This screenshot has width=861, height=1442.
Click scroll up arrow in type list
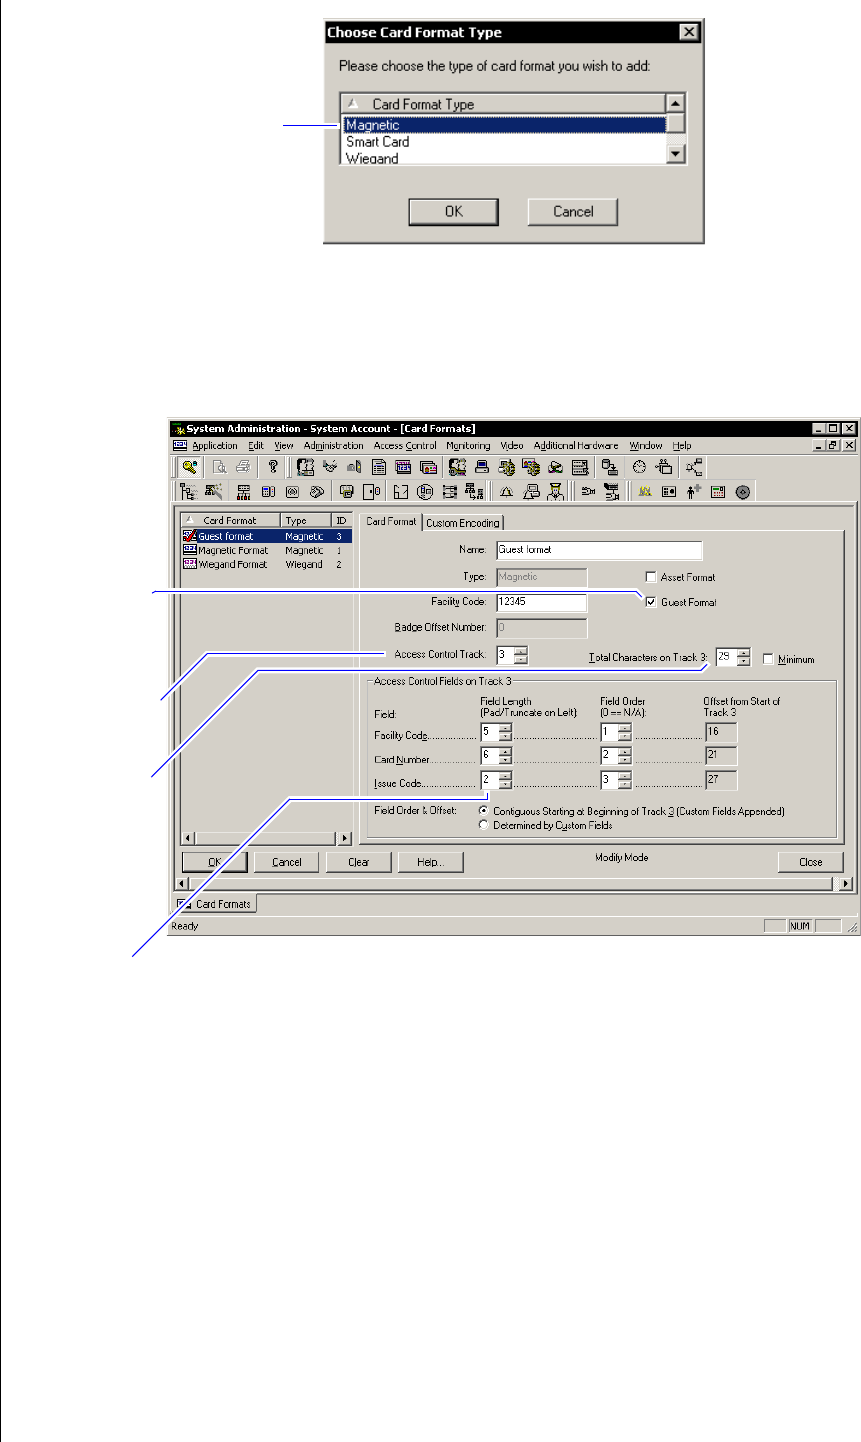[675, 103]
